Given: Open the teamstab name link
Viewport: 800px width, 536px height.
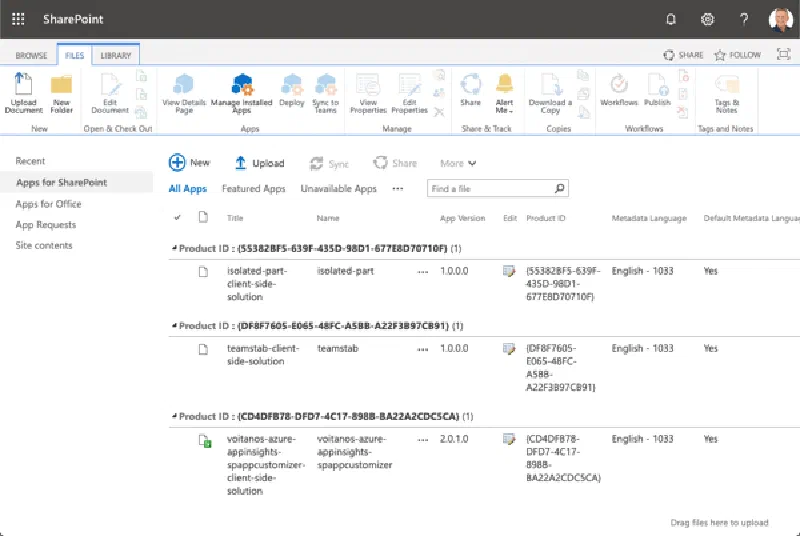Looking at the screenshot, I should pos(338,349).
